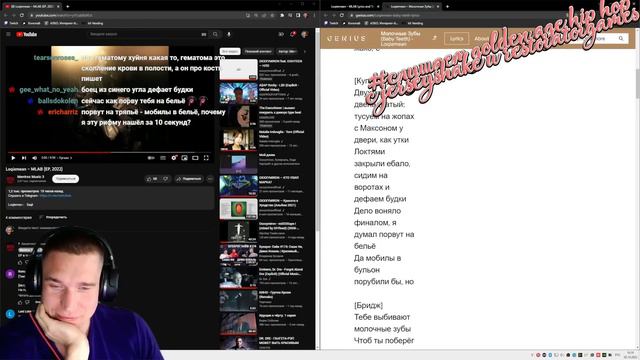This screenshot has height=360, width=640.
Task: Select the second related-content filter chip
Action: pos(258,51)
